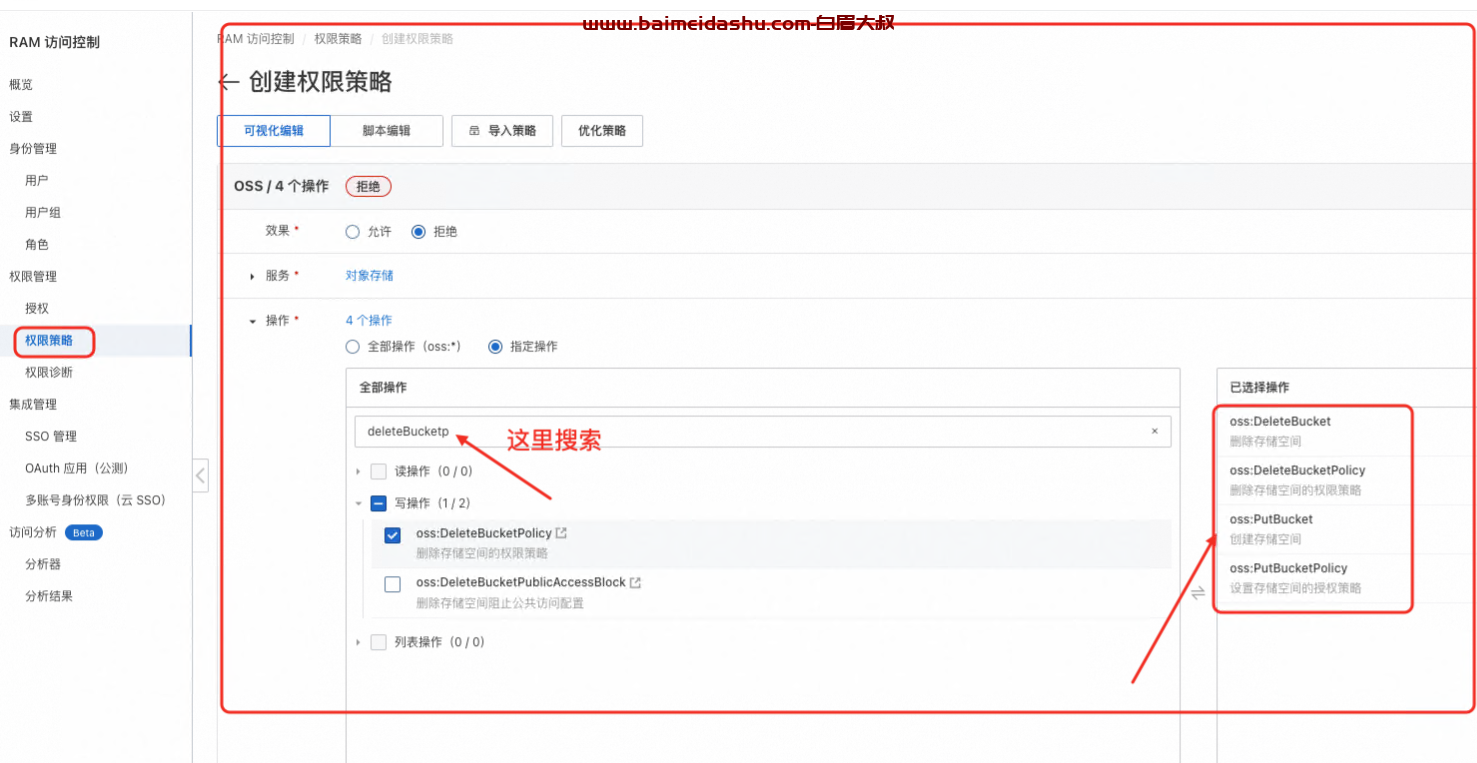
Task: Expand the 列表操作 group arrow
Action: pyautogui.click(x=358, y=642)
